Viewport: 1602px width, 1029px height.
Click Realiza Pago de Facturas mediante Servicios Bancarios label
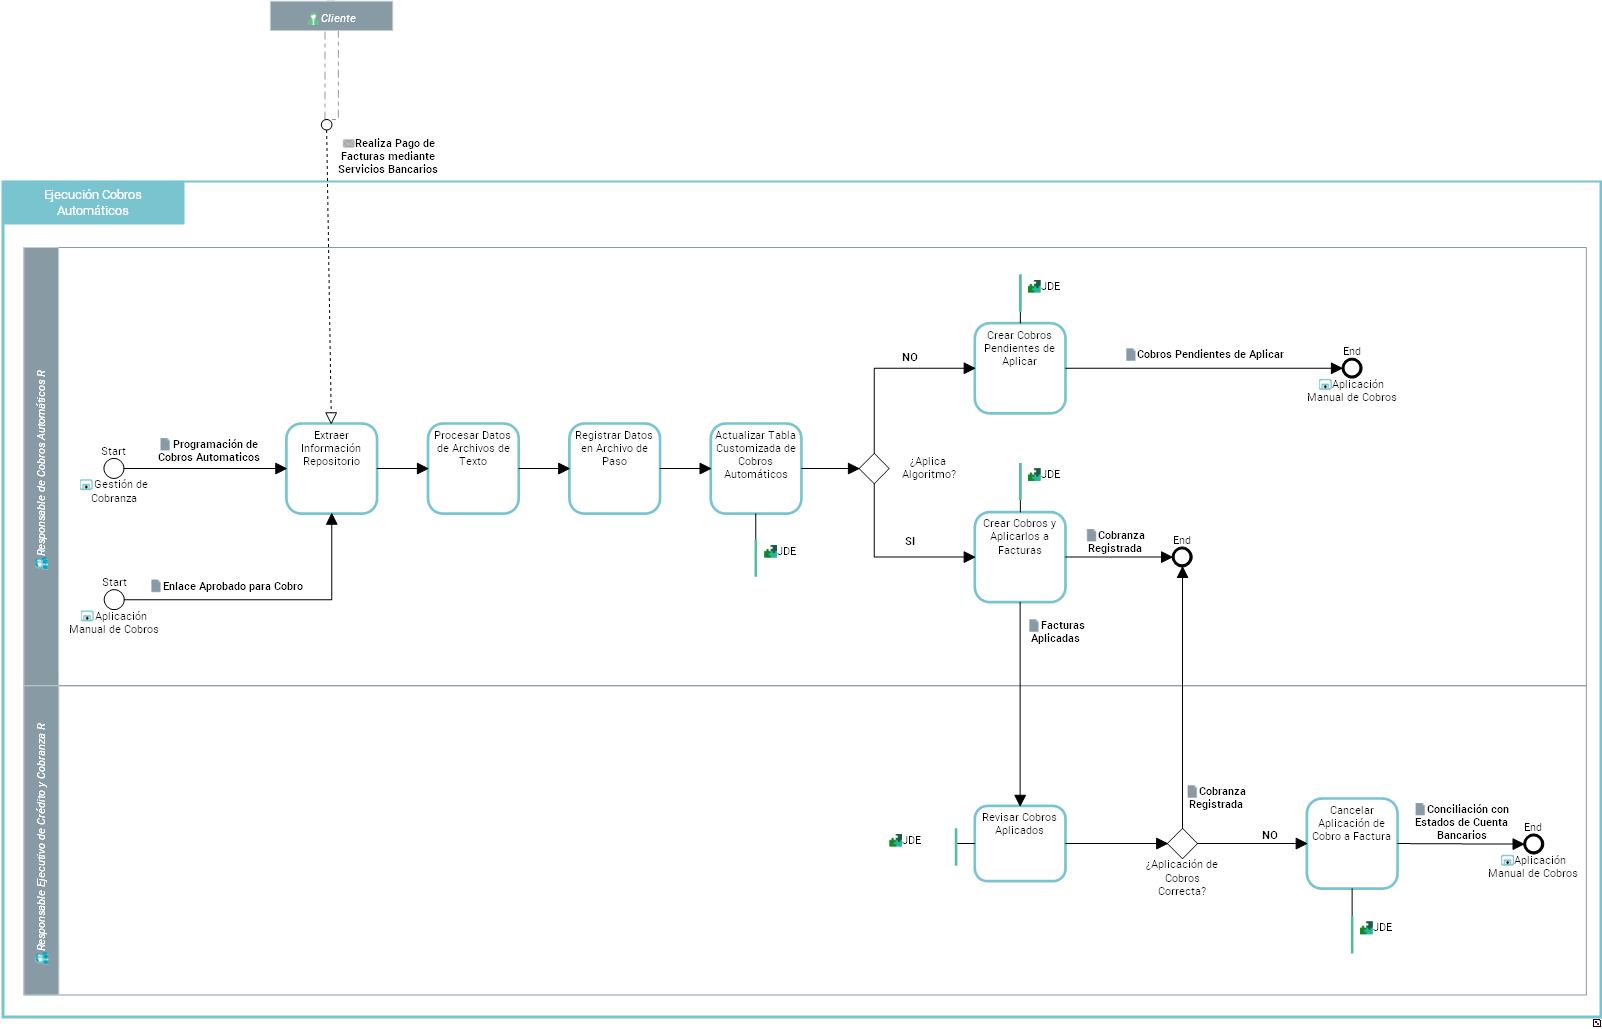388,156
